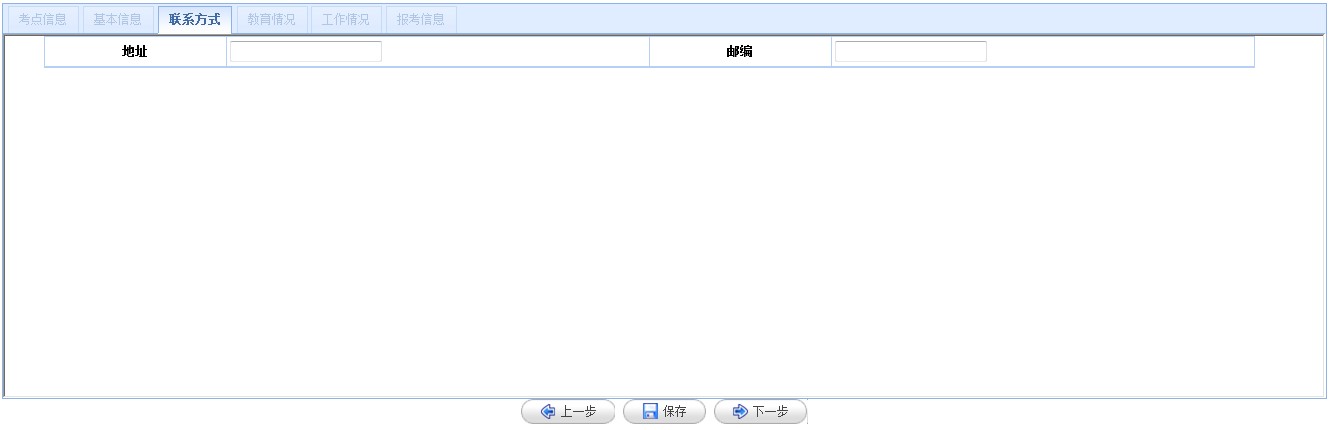Open the 考点信息 tab

(x=42, y=20)
